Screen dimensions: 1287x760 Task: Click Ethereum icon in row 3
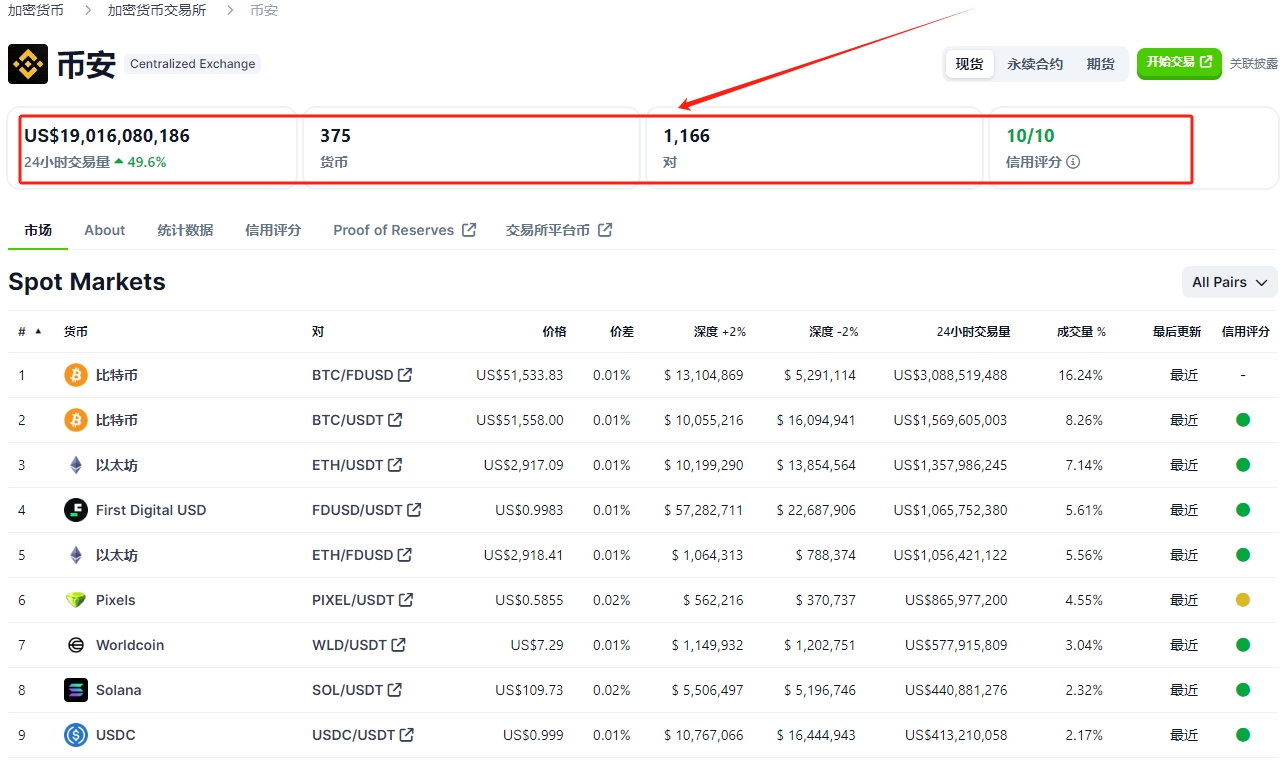click(76, 465)
